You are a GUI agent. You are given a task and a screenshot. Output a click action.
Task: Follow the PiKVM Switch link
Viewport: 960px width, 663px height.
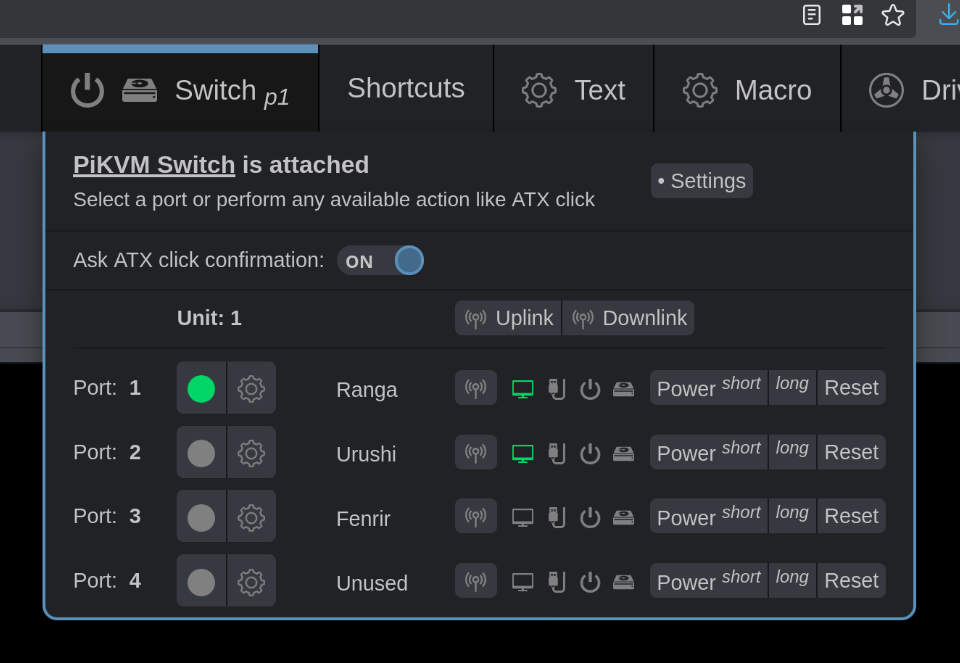tap(154, 165)
